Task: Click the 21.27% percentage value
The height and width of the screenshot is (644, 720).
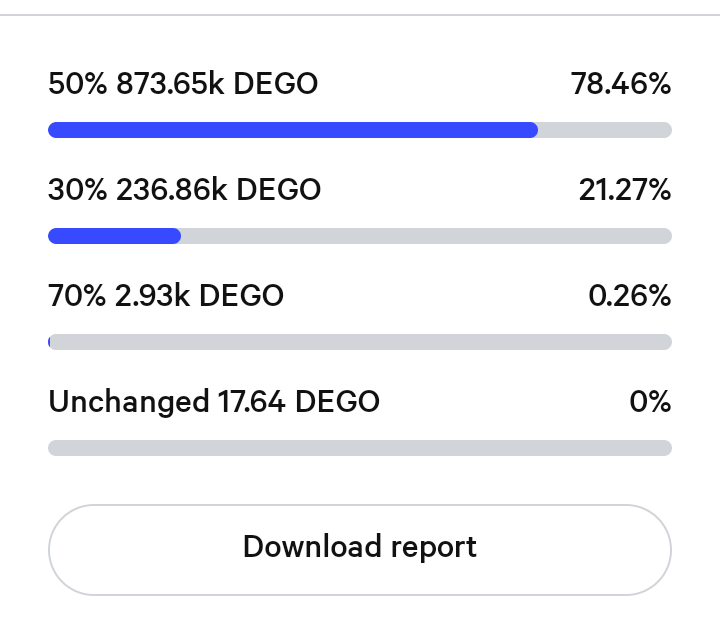Action: 625,189
